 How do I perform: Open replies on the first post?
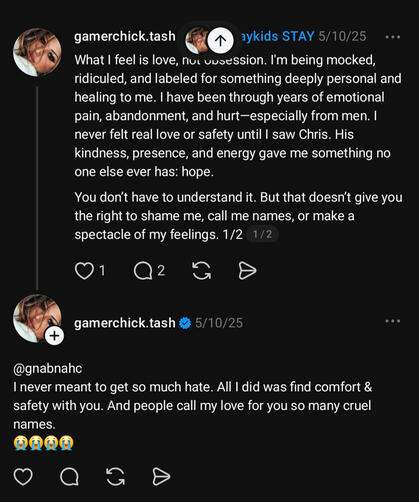(x=143, y=271)
